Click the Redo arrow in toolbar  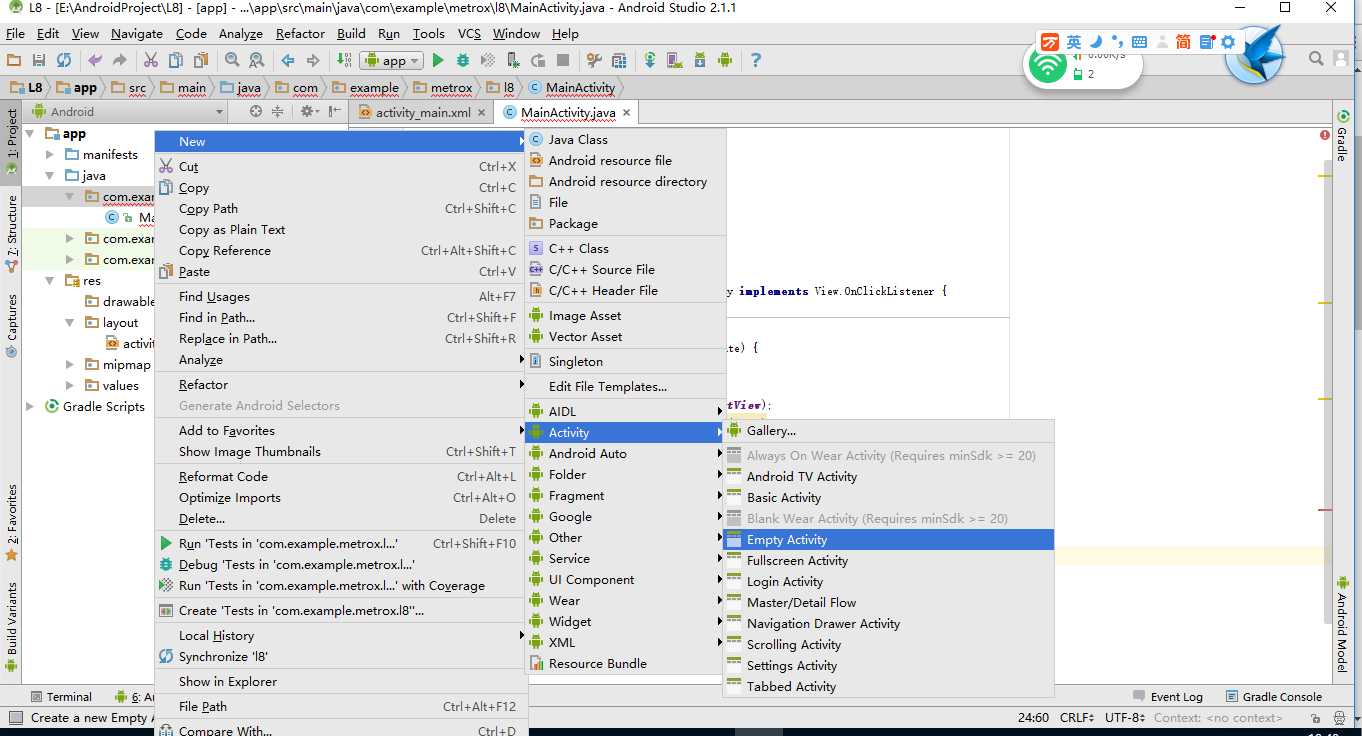point(120,60)
